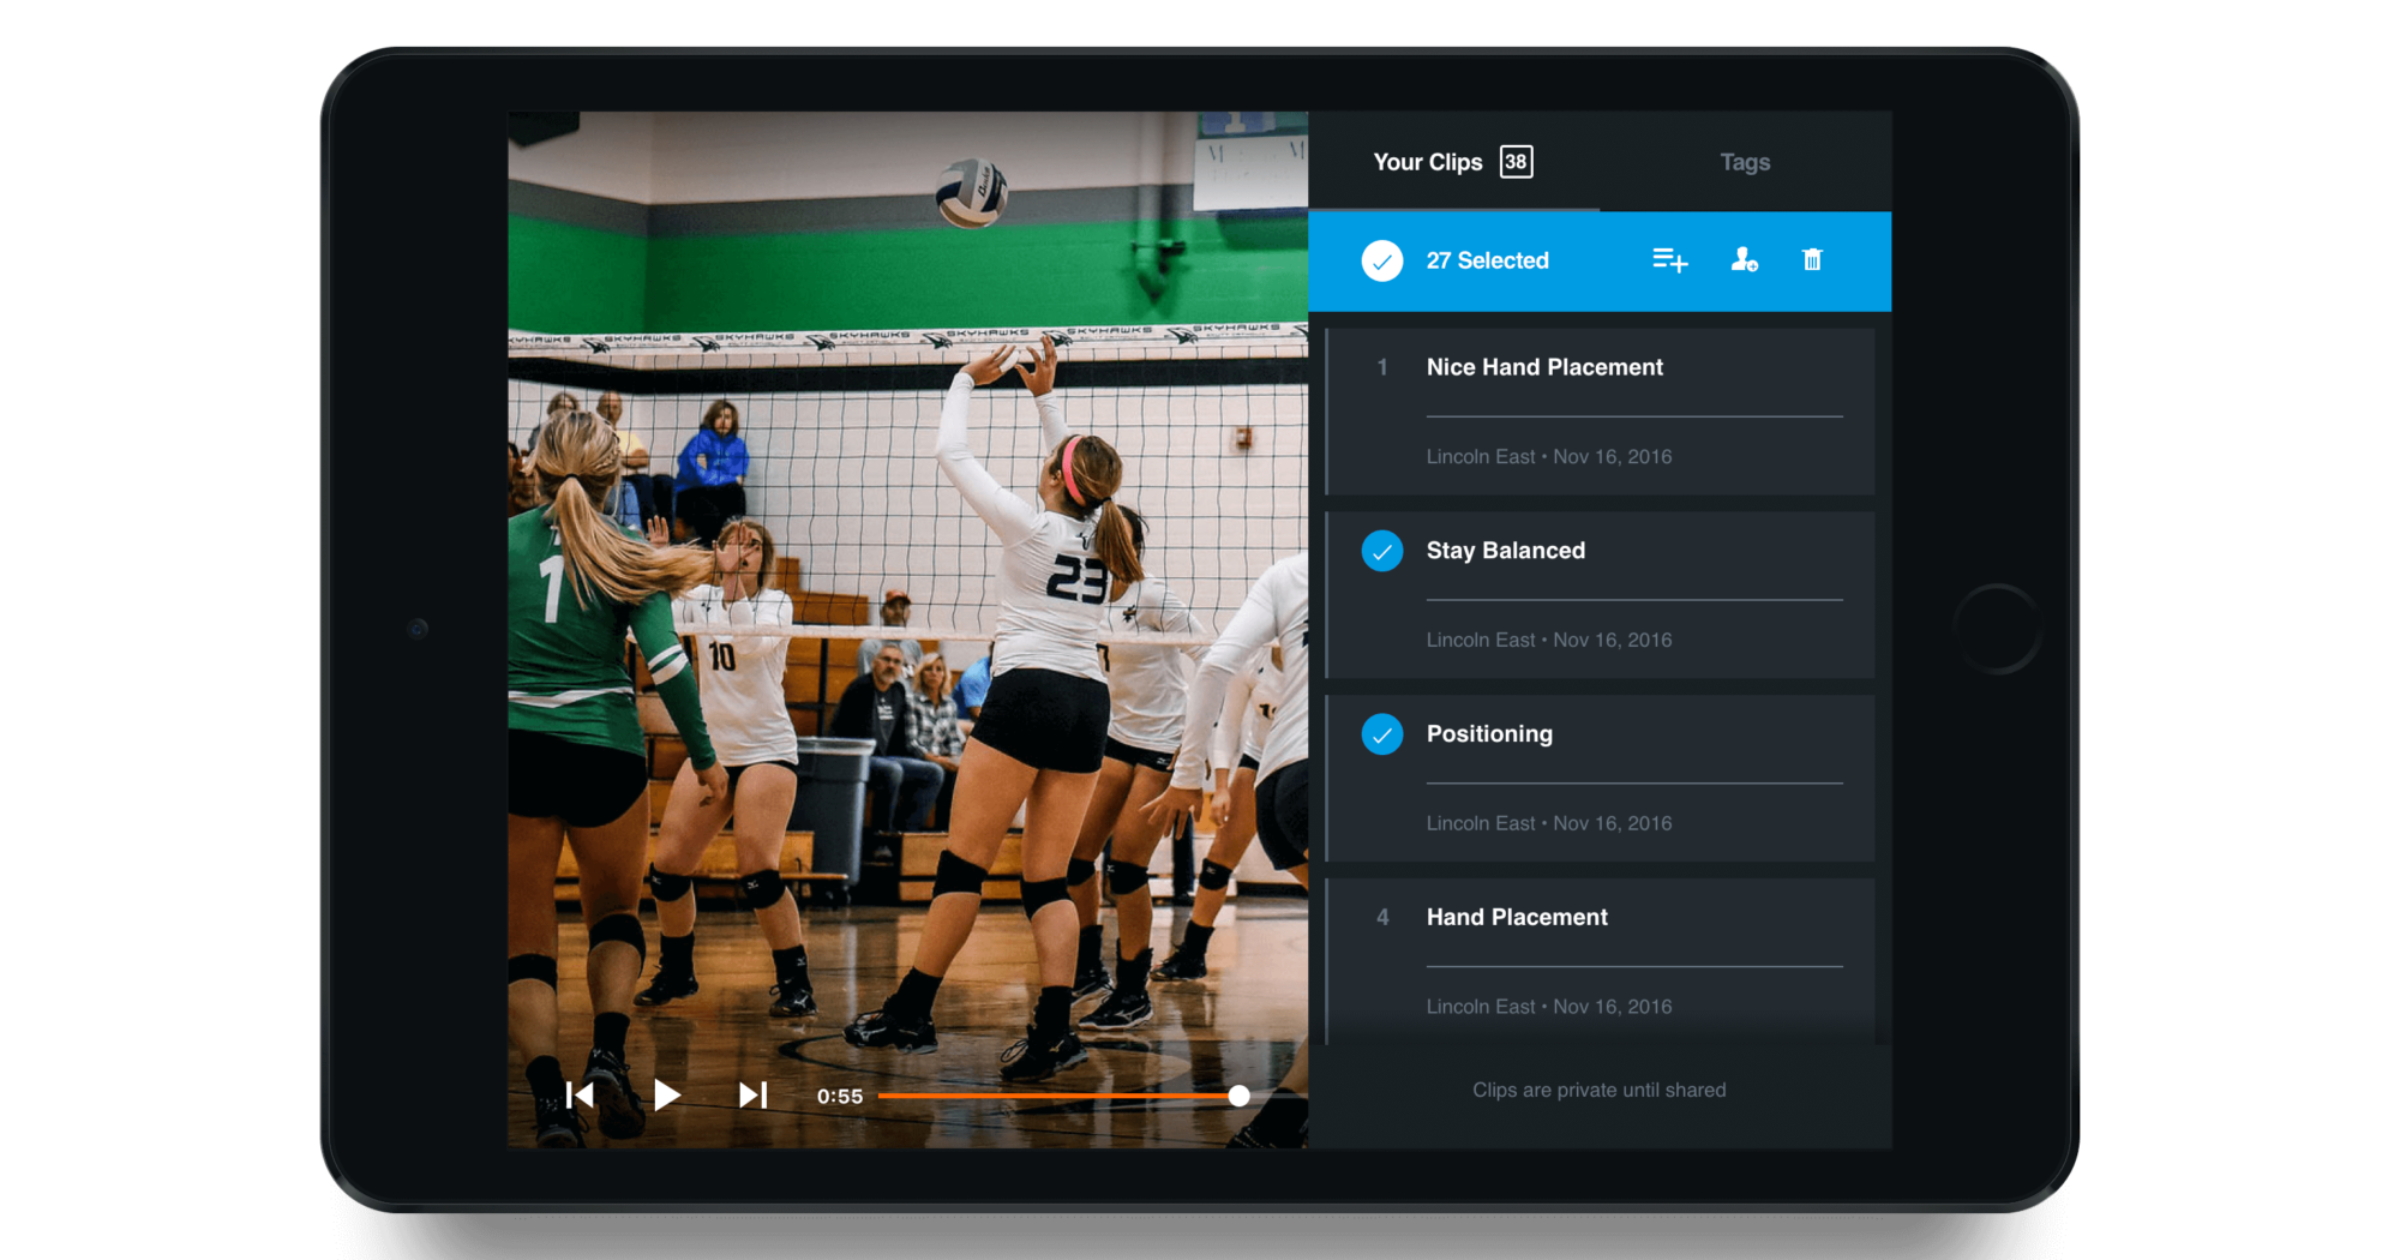Jump back to the previous clip
Image resolution: width=2400 pixels, height=1260 pixels.
coord(580,1095)
